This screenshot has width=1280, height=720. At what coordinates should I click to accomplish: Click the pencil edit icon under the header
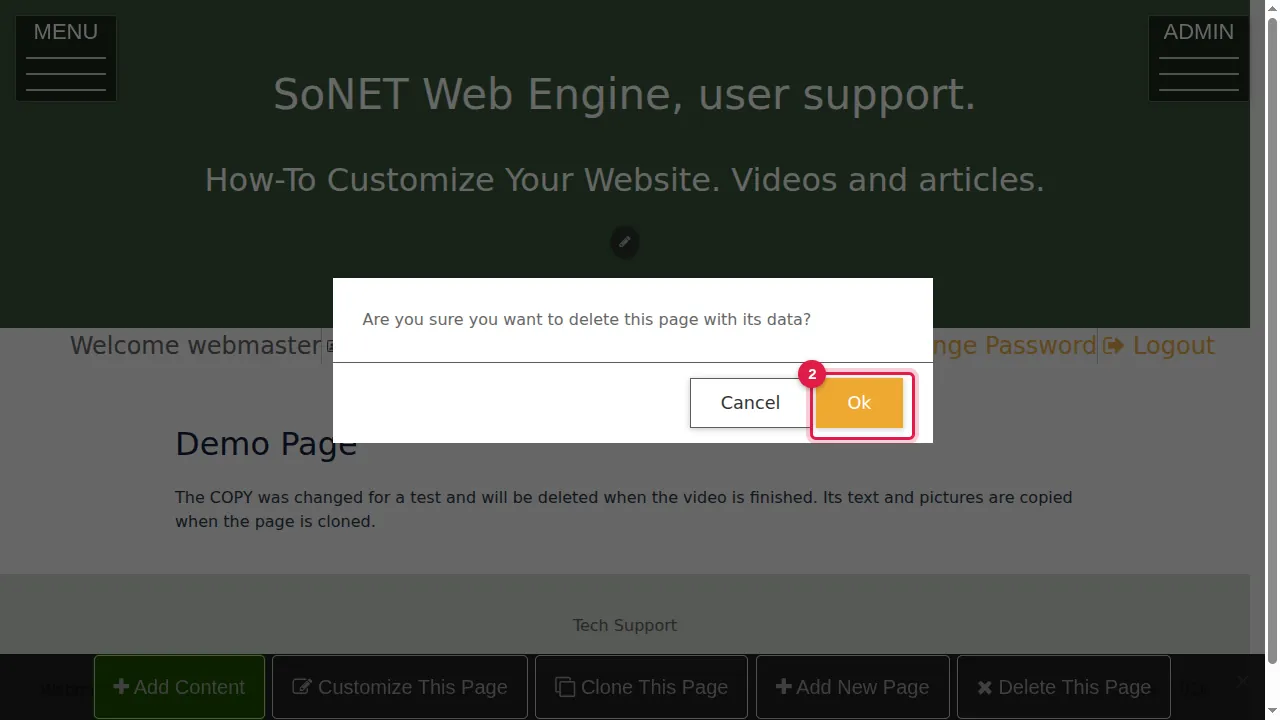click(x=624, y=242)
